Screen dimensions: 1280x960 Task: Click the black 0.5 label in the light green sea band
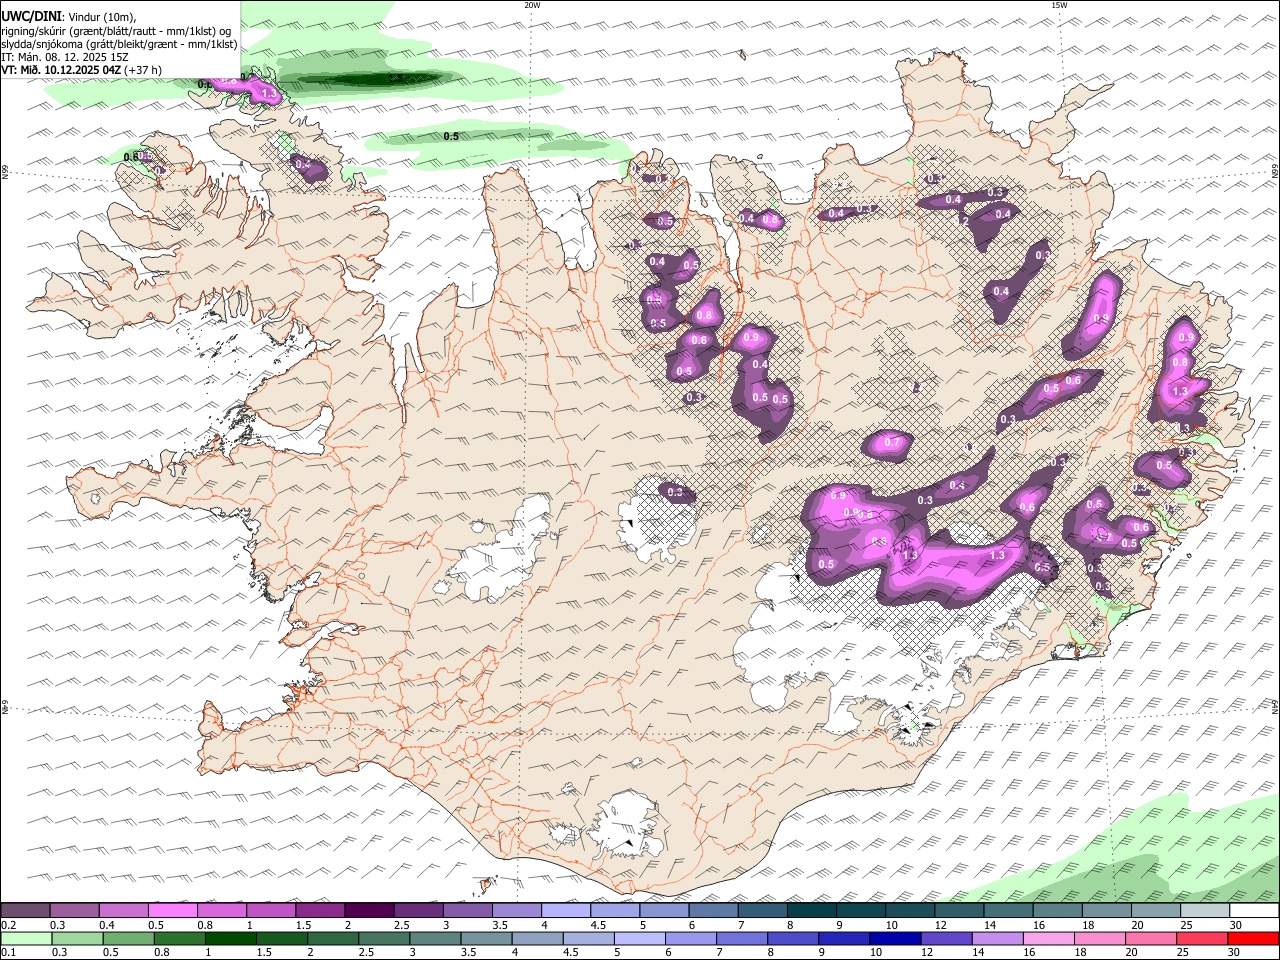[x=450, y=136]
